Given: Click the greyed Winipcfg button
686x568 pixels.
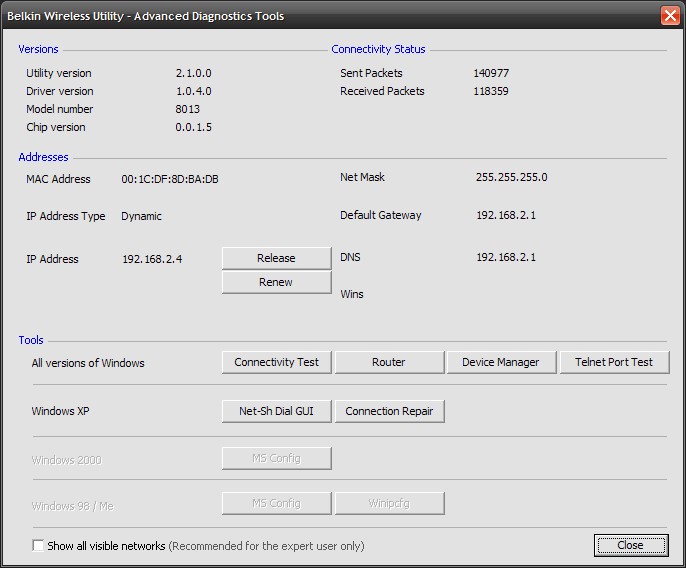Looking at the screenshot, I should click(x=389, y=504).
